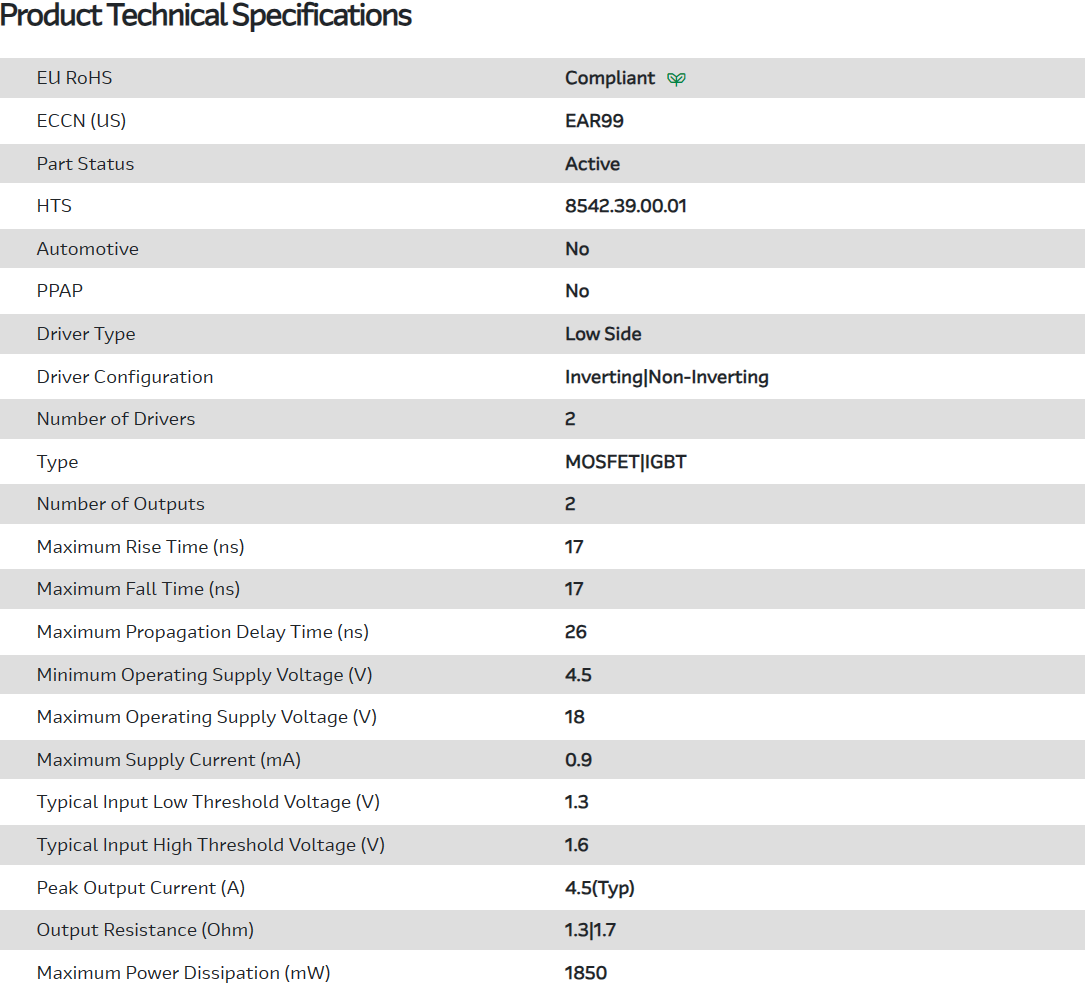Click the Driver Type label
1085x987 pixels.
pyautogui.click(x=86, y=334)
